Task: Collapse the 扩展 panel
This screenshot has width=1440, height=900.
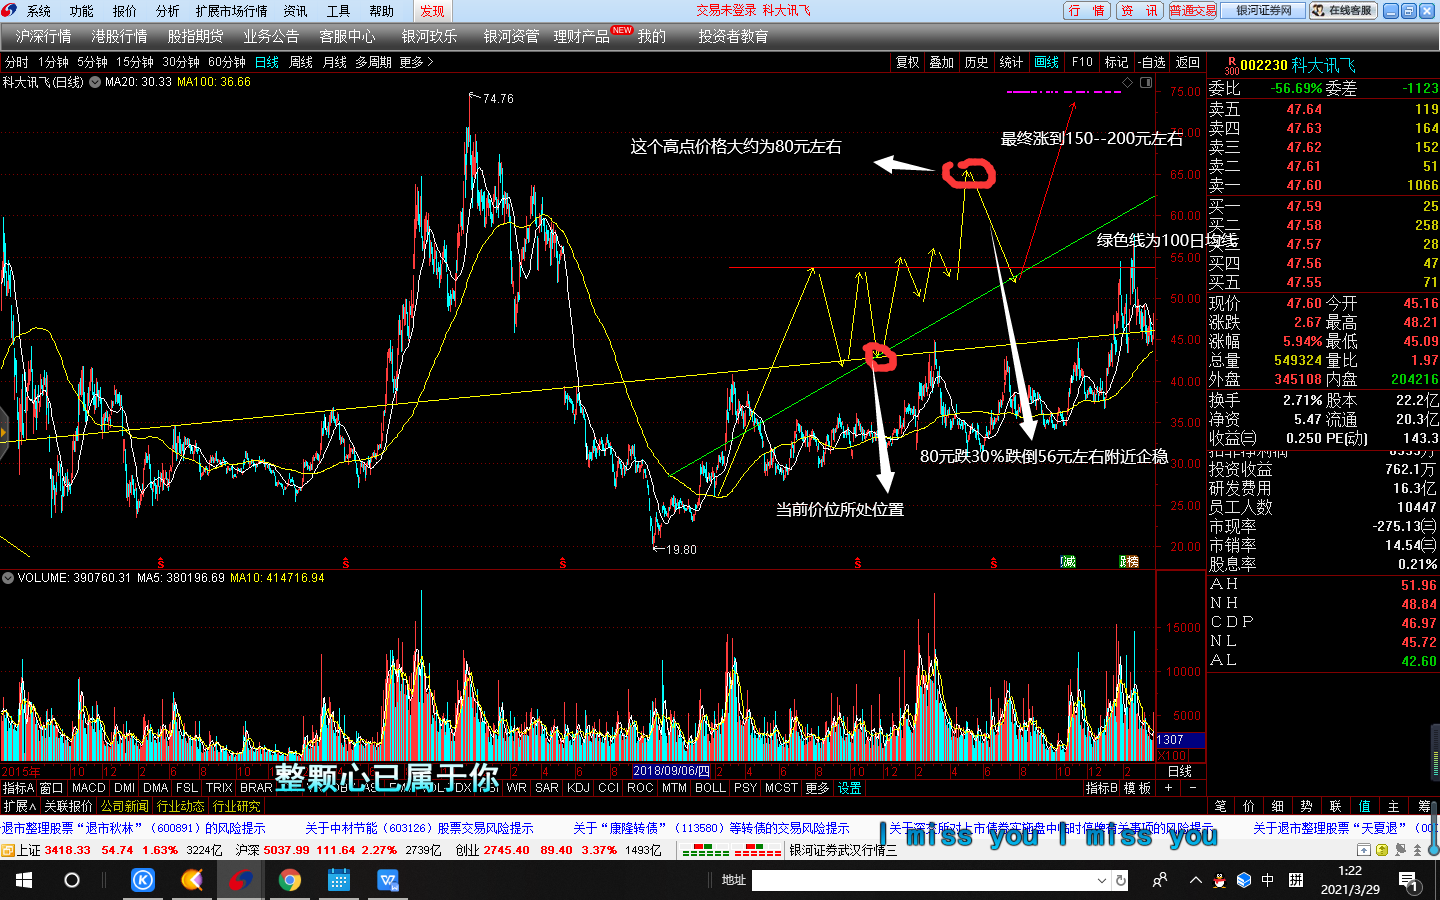Action: (x=19, y=806)
